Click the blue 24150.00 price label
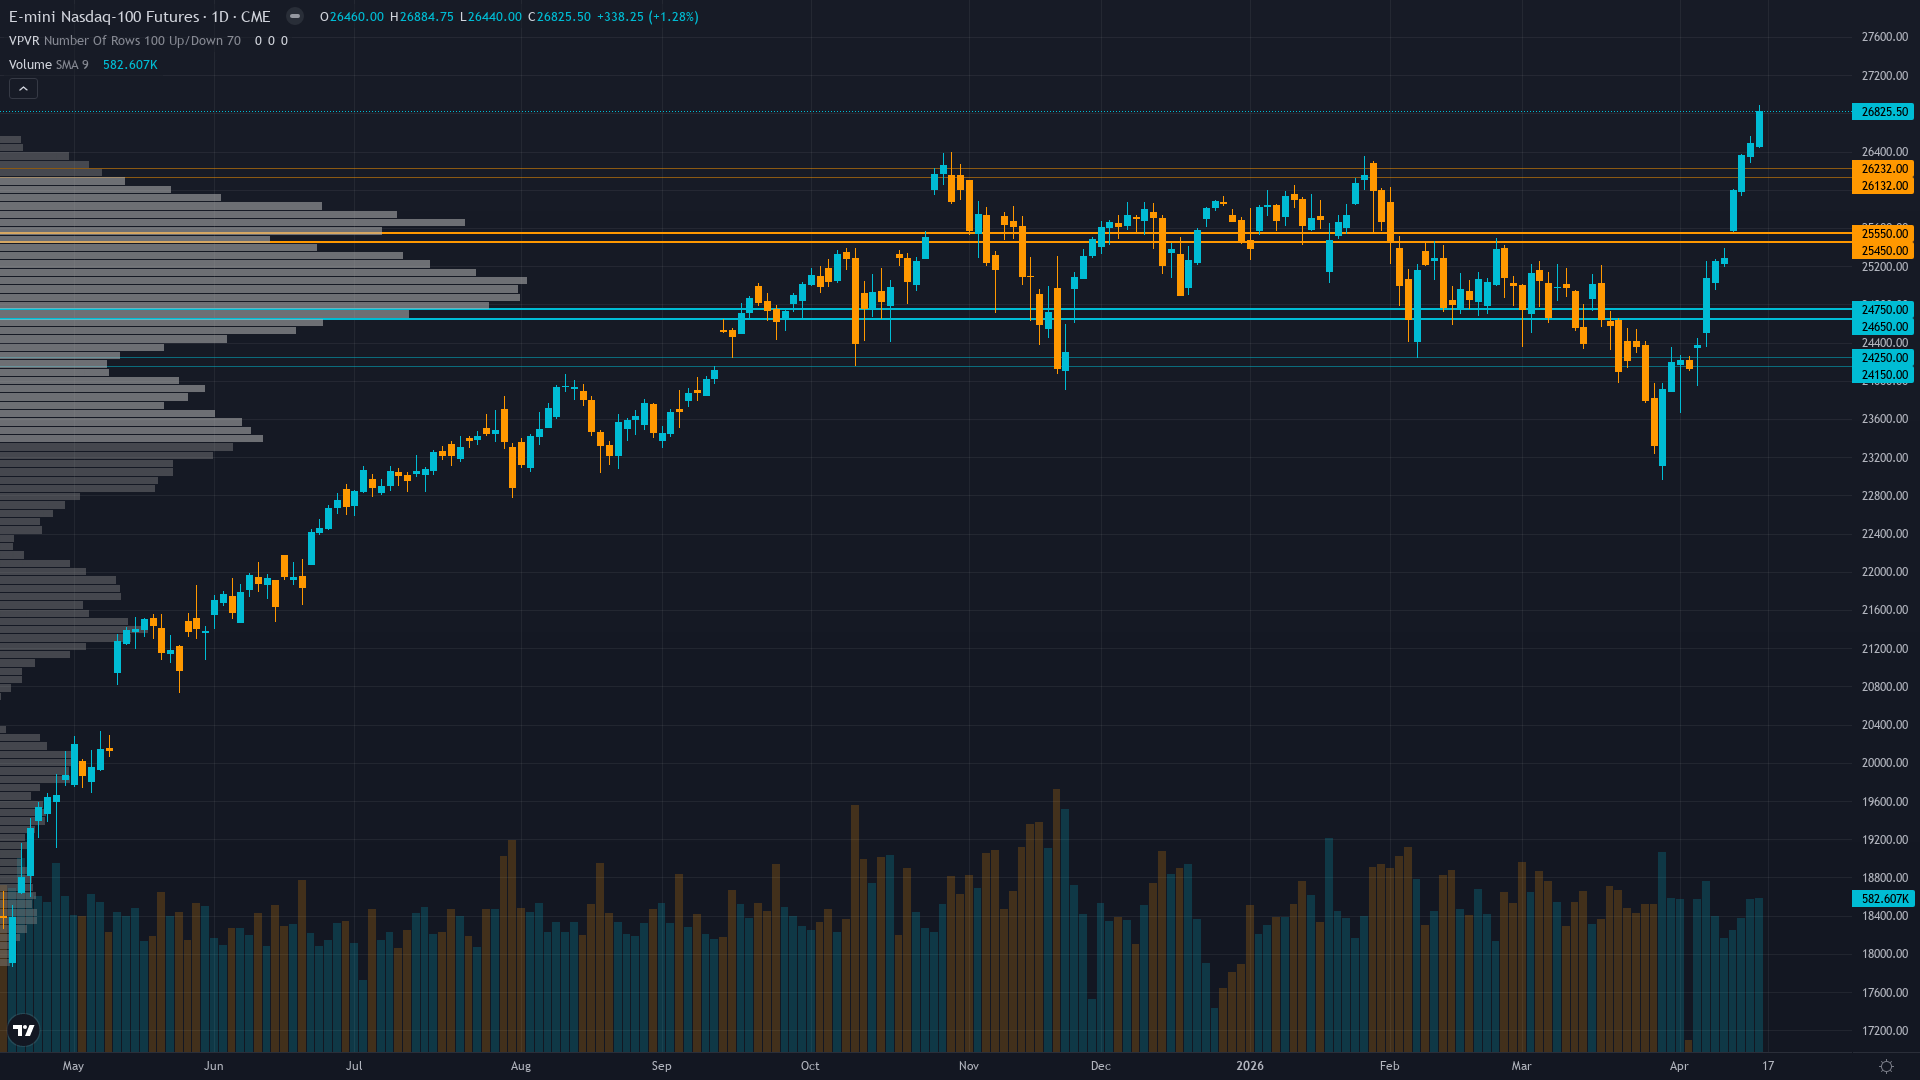1920x1080 pixels. 1883,375
